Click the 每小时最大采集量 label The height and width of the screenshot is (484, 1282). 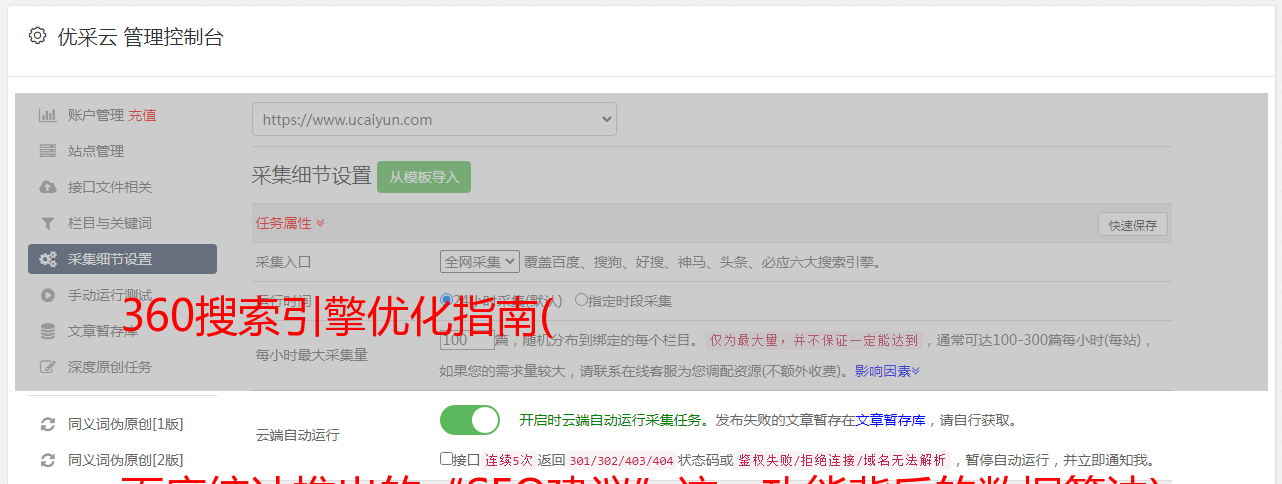pos(312,354)
